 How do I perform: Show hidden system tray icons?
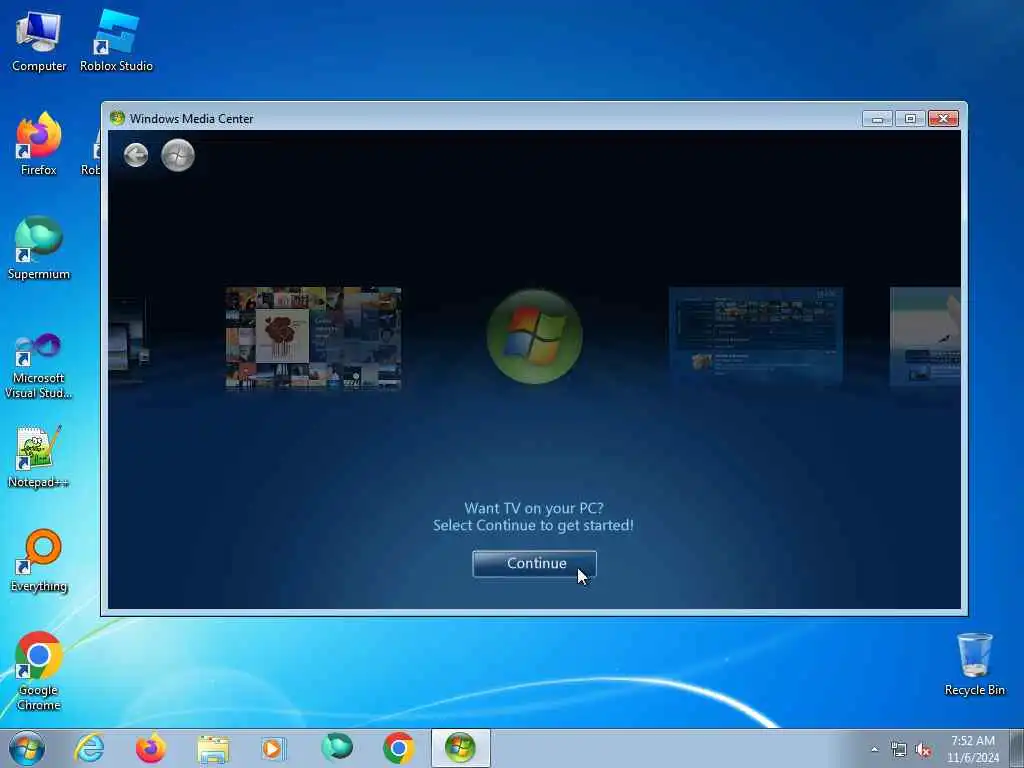click(874, 749)
